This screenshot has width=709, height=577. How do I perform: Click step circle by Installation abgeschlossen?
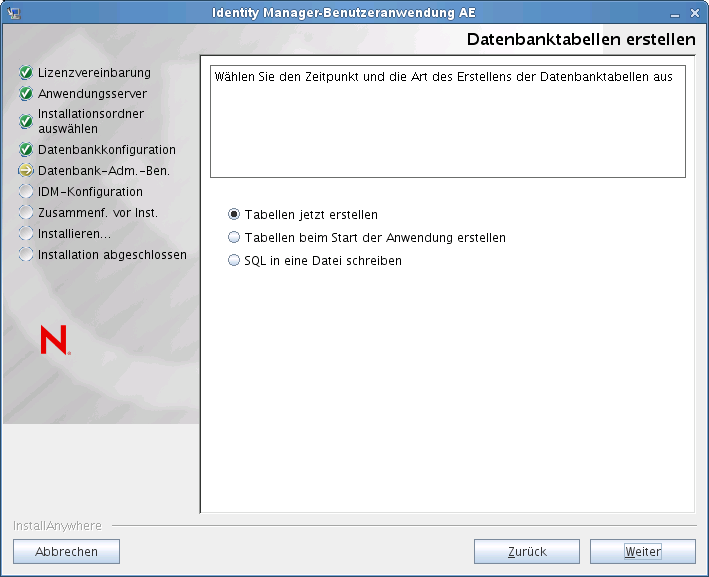pos(26,255)
